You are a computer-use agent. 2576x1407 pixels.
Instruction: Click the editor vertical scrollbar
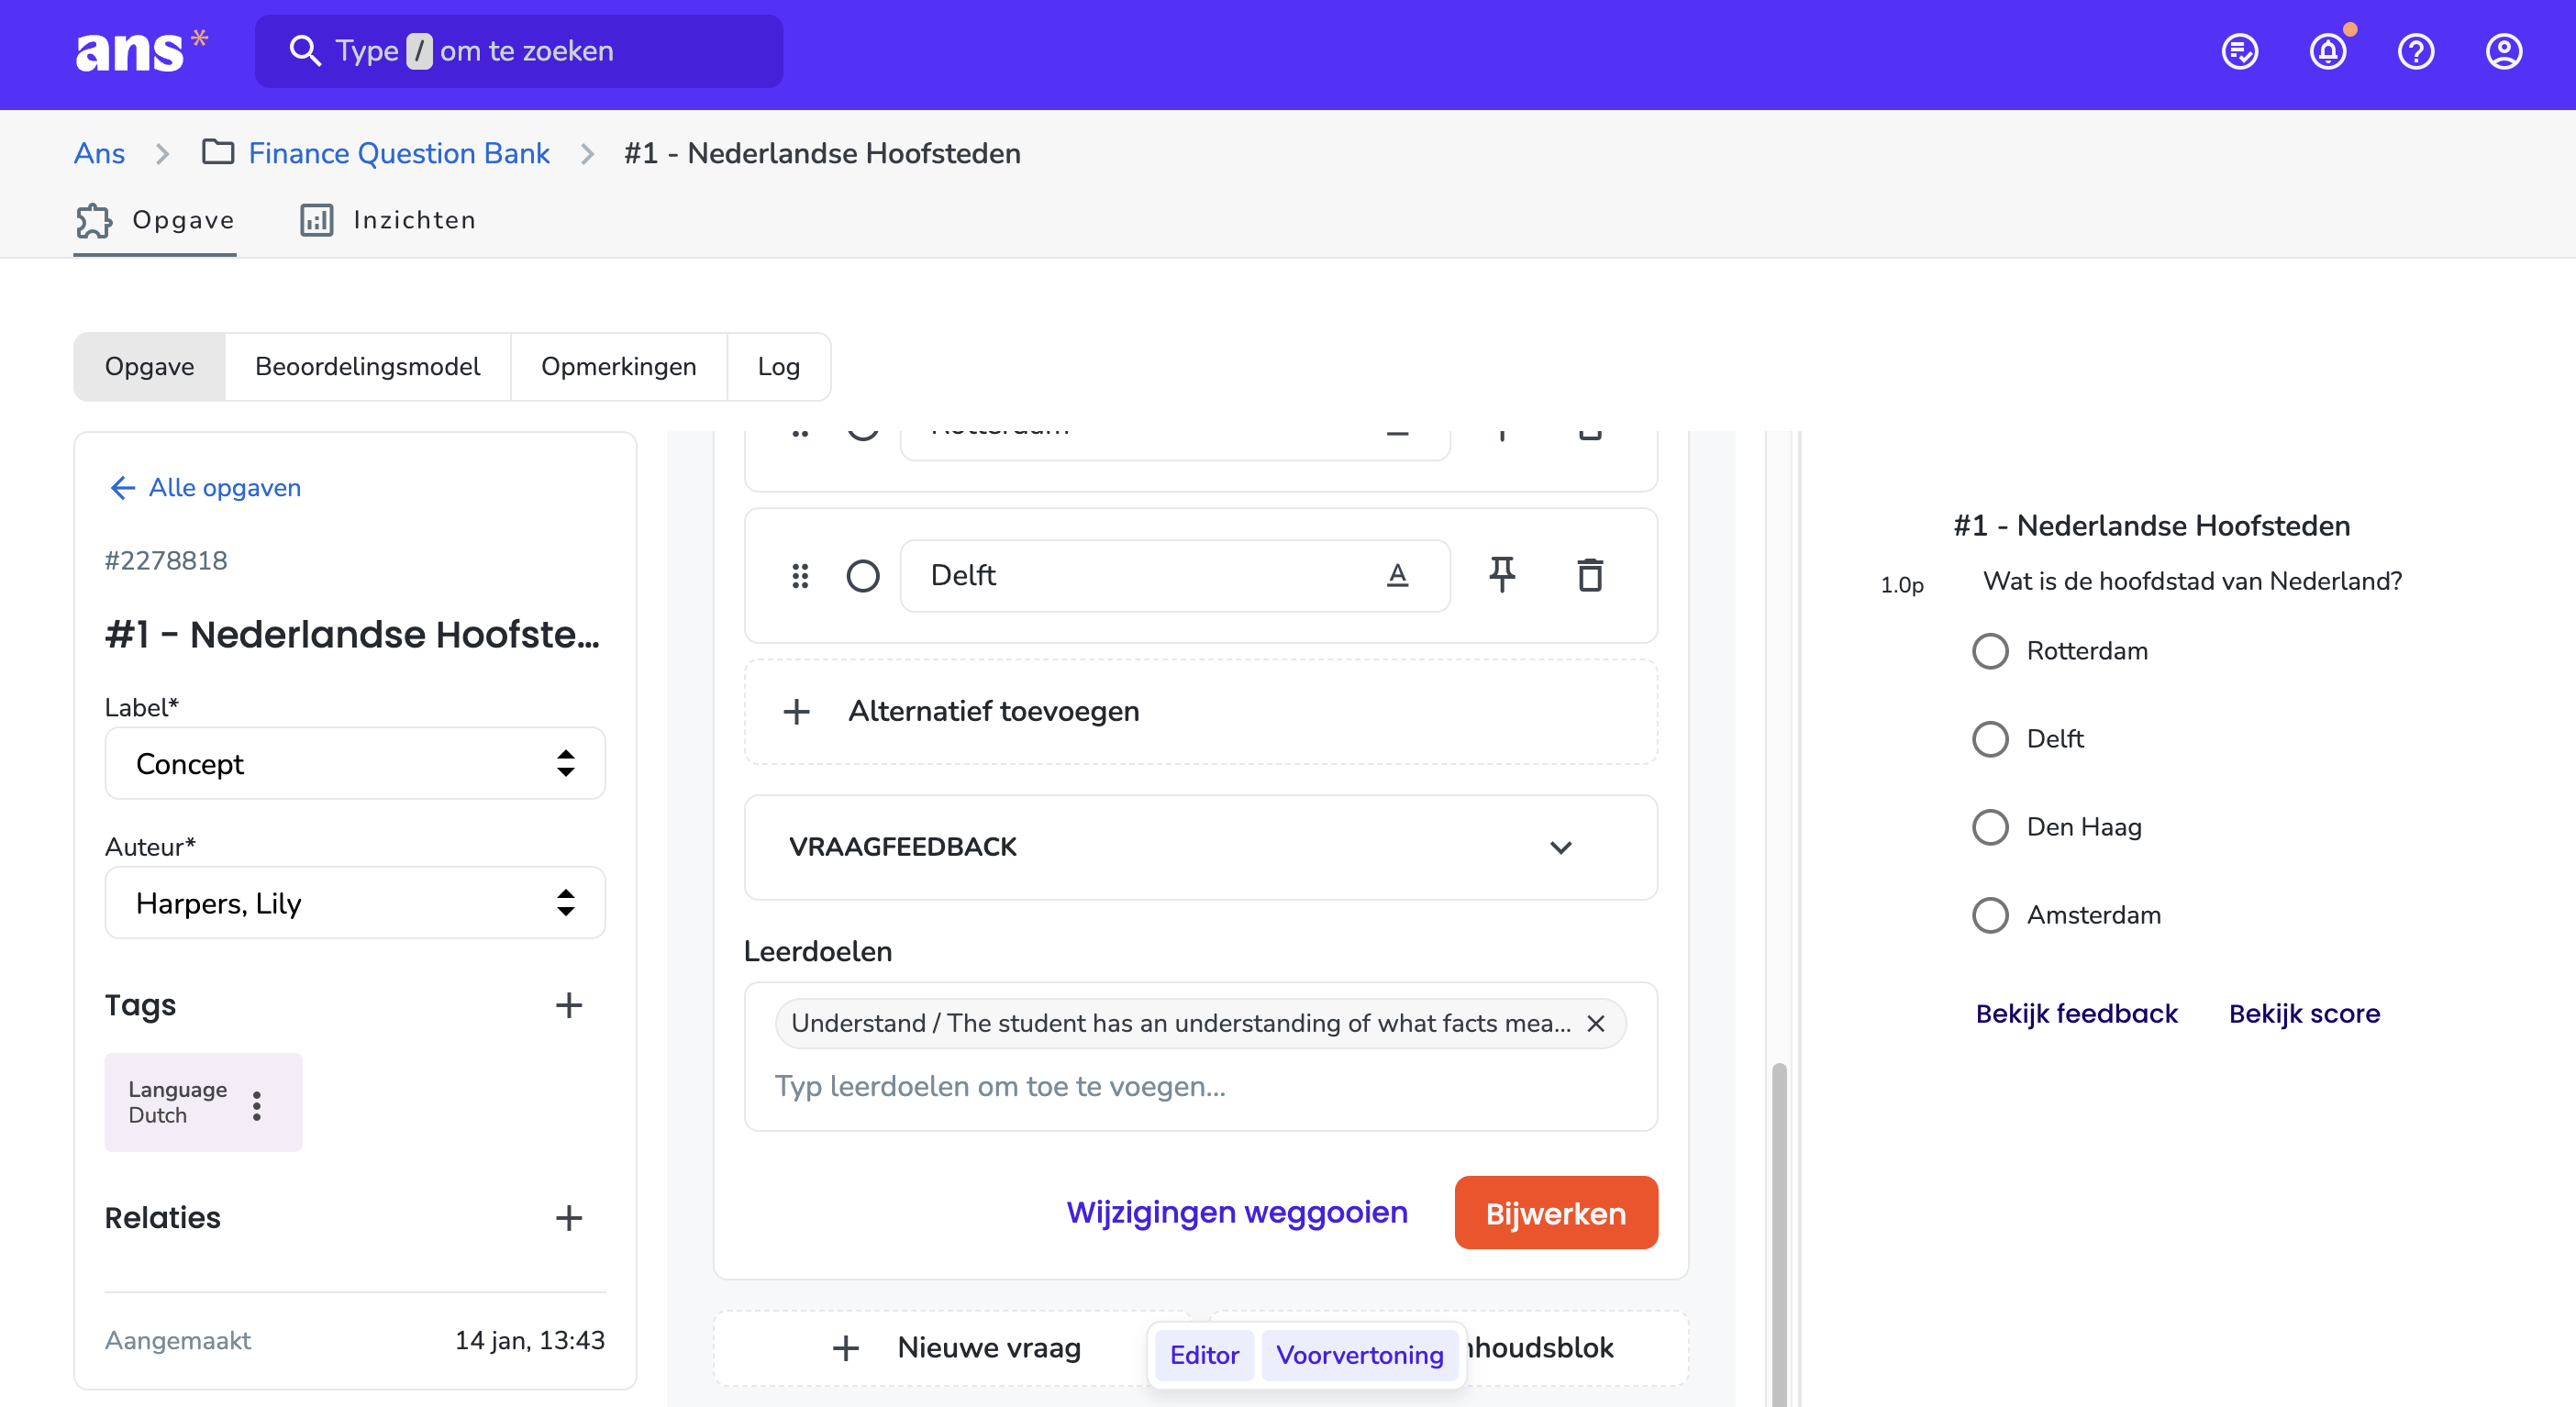[1779, 1234]
